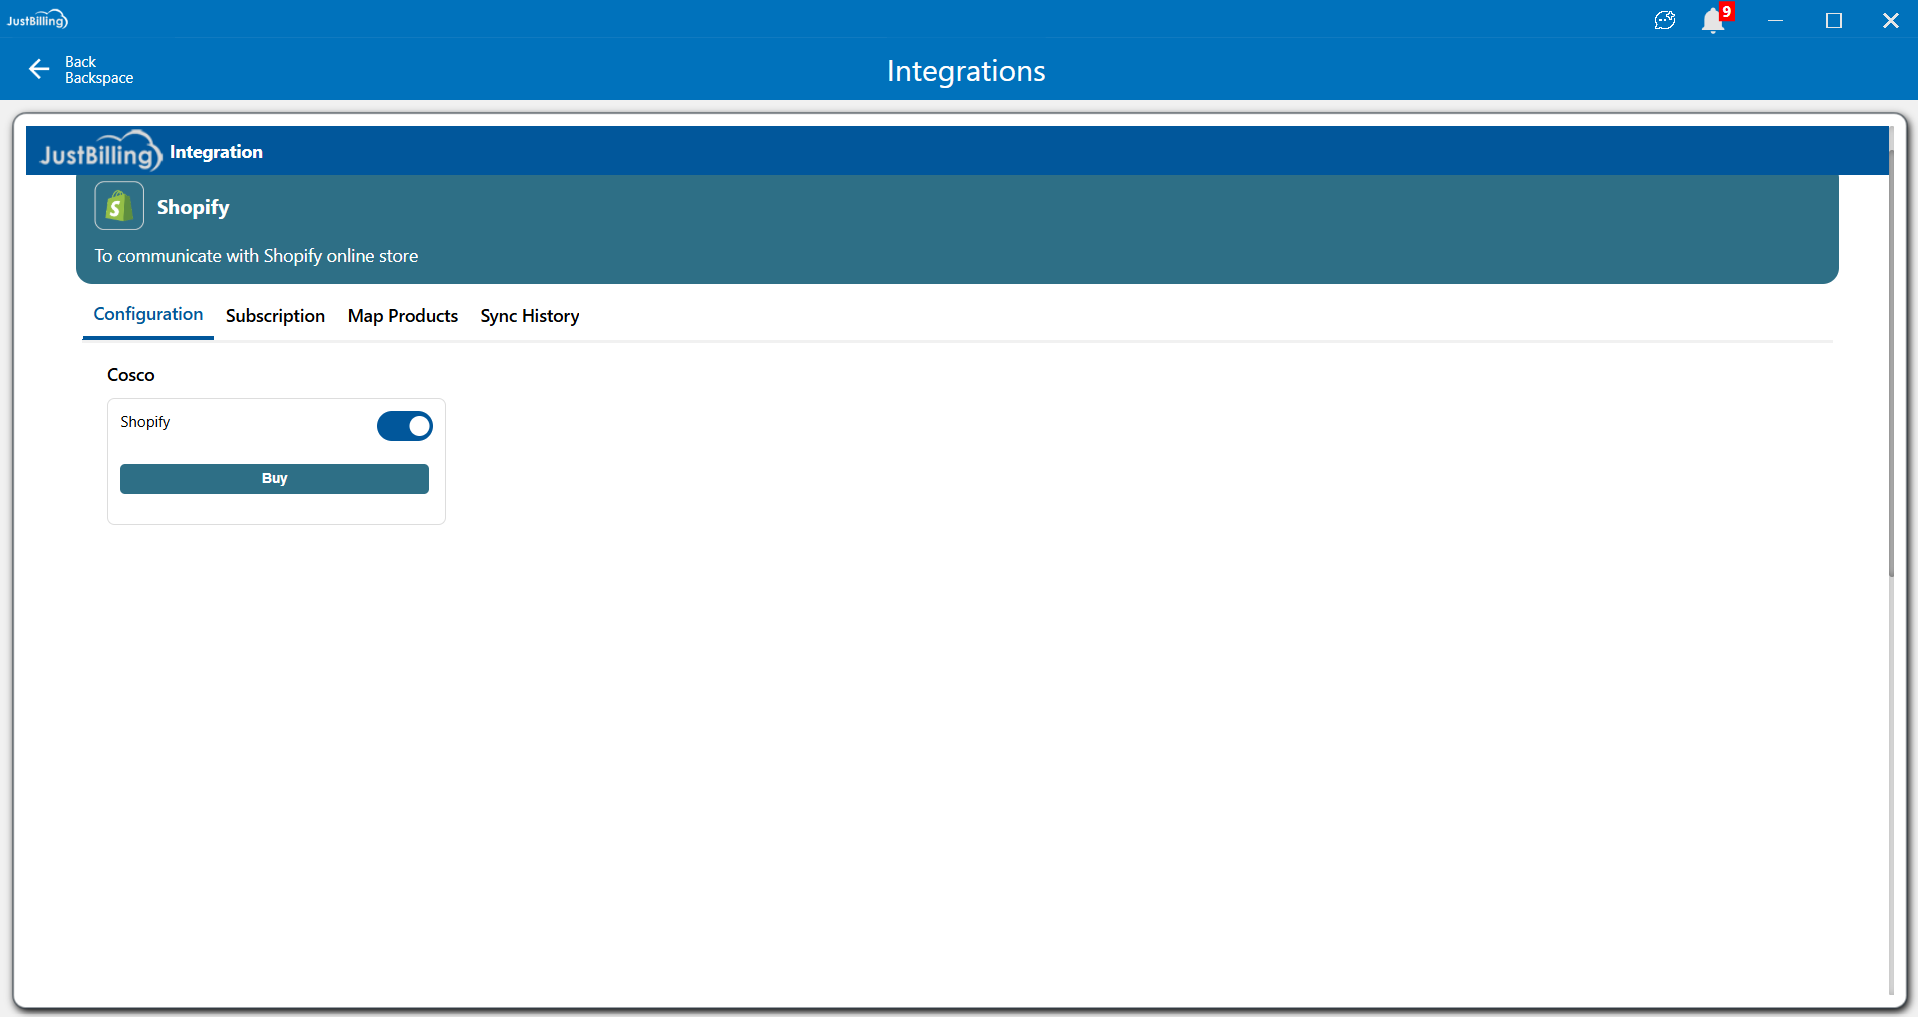Click the Integrations page title
This screenshot has height=1017, width=1918.
(x=965, y=71)
